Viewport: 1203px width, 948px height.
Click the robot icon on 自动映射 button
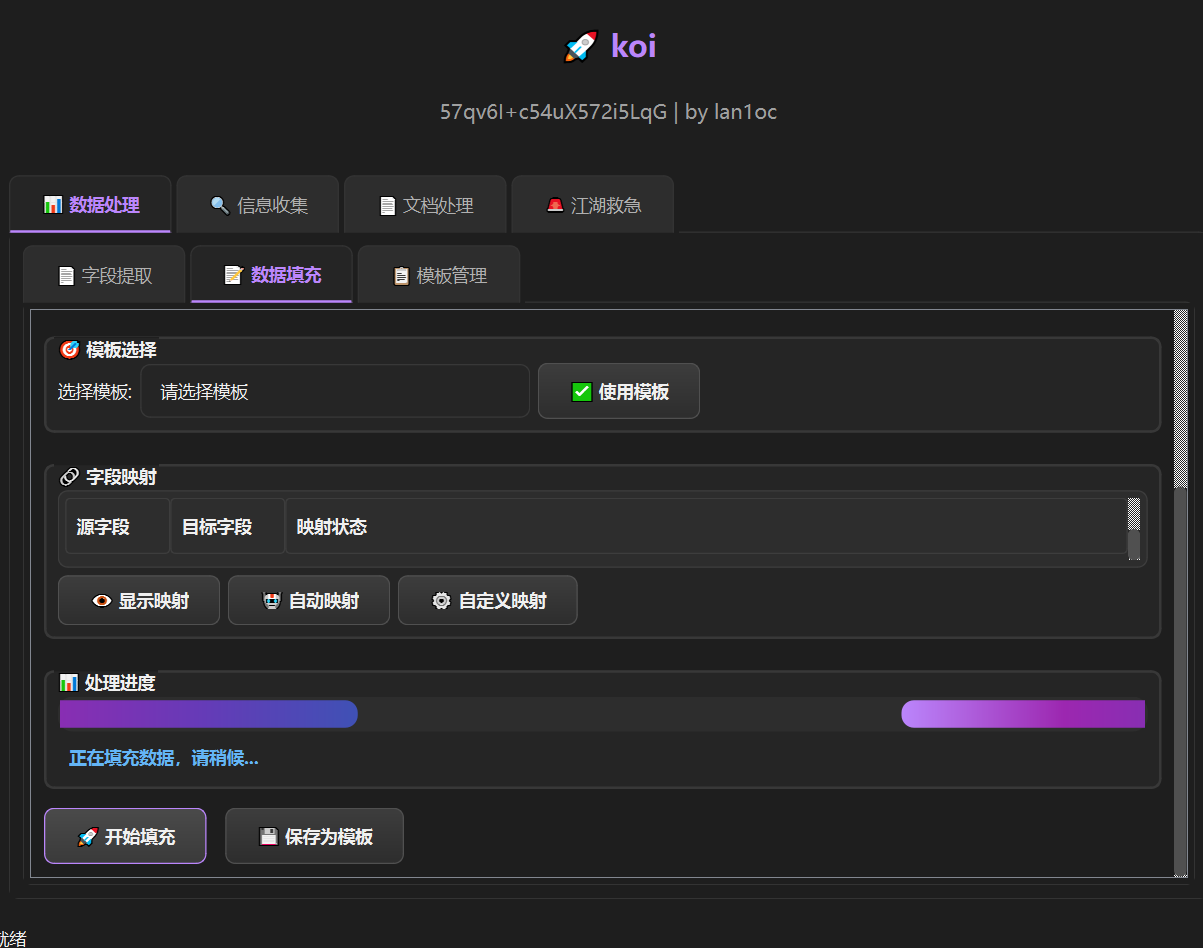tap(271, 601)
